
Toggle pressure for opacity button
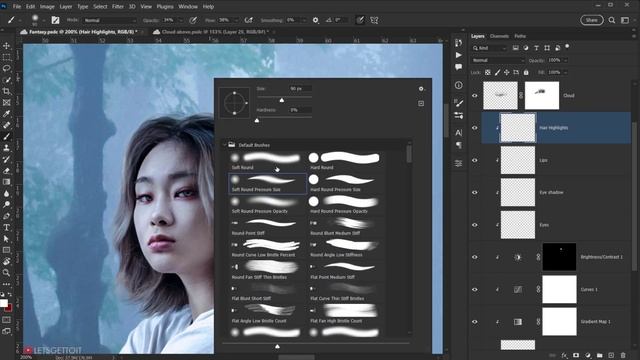click(193, 20)
